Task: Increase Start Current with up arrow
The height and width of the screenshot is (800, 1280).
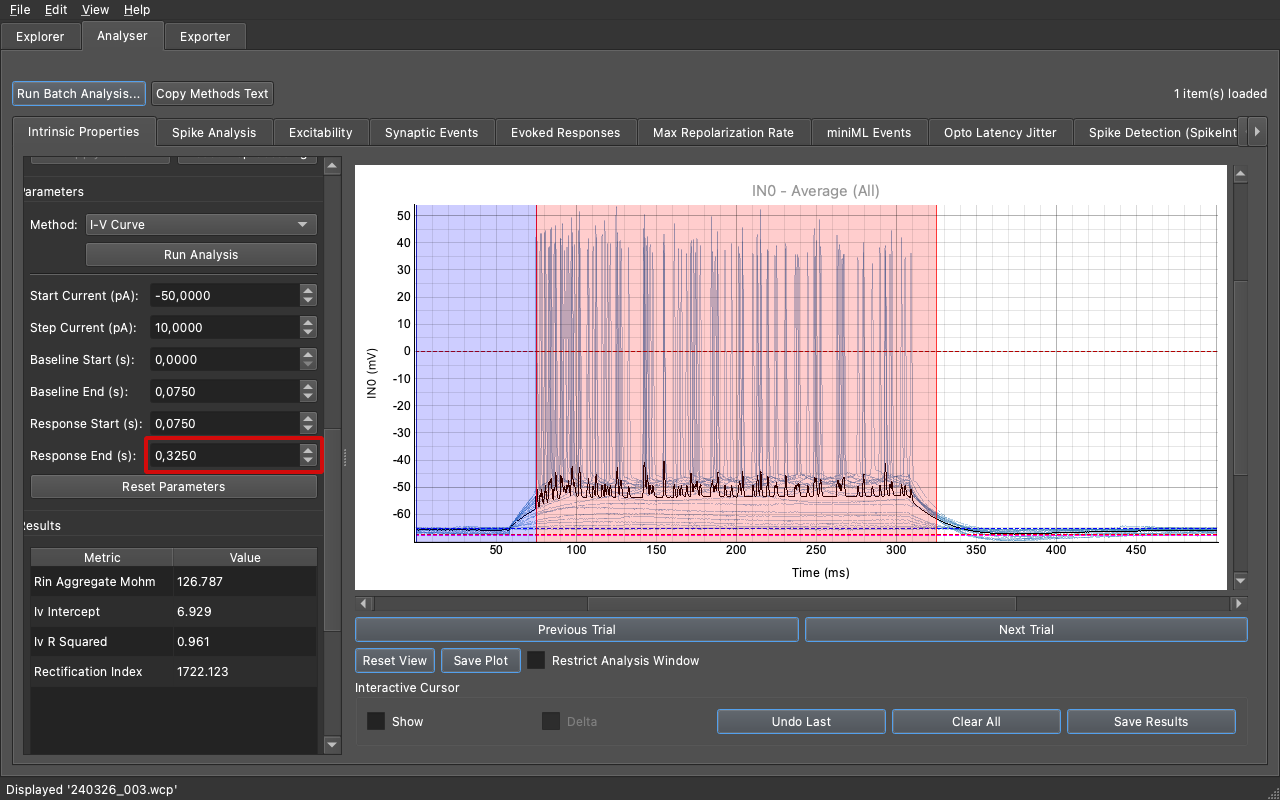Action: point(308,290)
